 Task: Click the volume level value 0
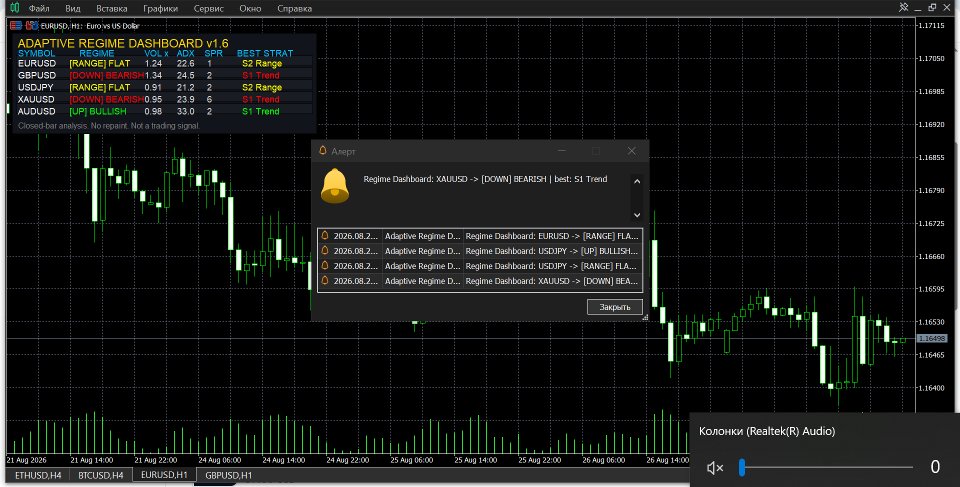pyautogui.click(x=935, y=467)
